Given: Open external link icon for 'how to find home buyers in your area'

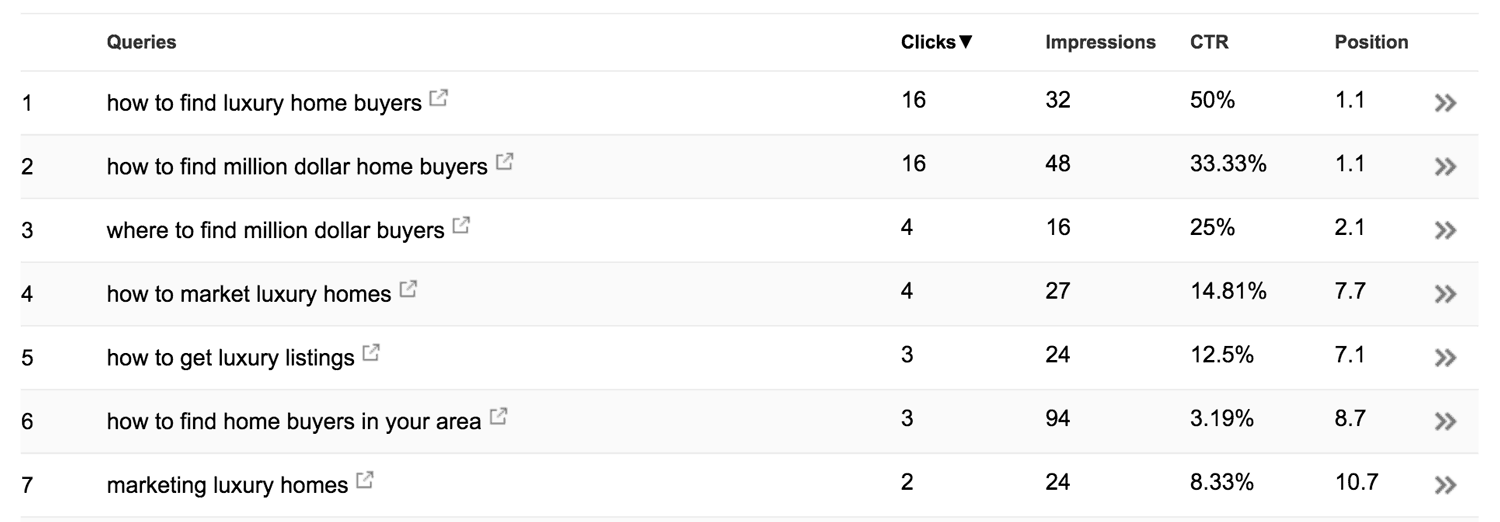Looking at the screenshot, I should coord(498,417).
